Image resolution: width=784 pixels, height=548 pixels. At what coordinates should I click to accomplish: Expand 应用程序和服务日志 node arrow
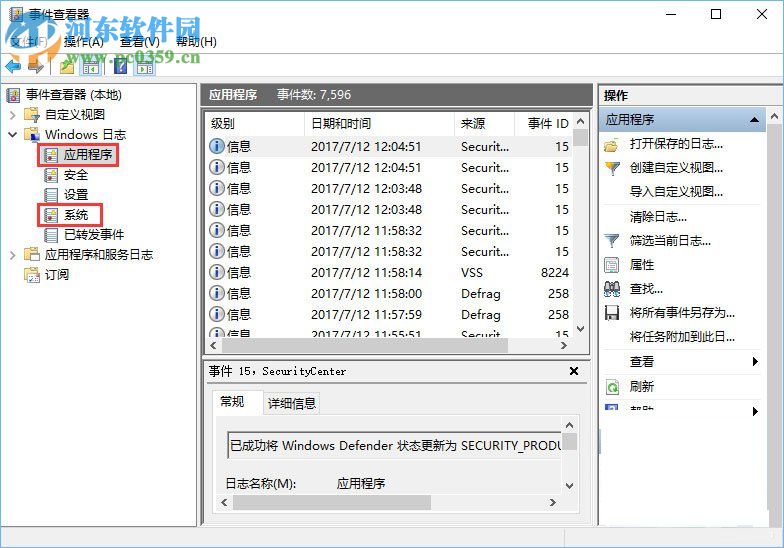[x=13, y=255]
